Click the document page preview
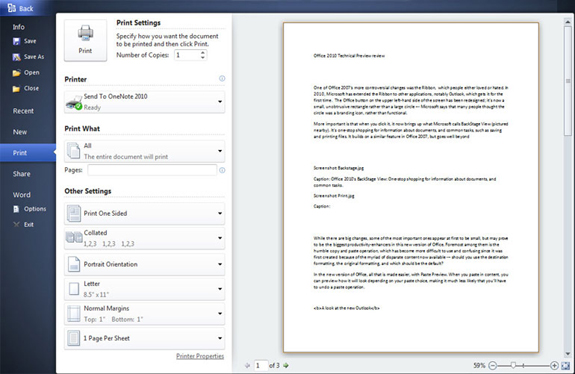The width and height of the screenshot is (575, 374). pos(411,187)
